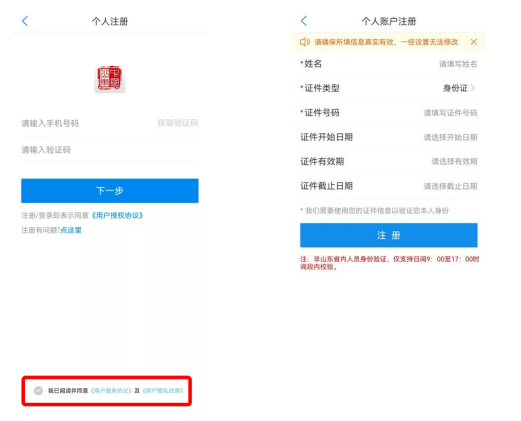Expand the 证件类型 chevron next to 身份证
The width and height of the screenshot is (521, 421).
473,88
